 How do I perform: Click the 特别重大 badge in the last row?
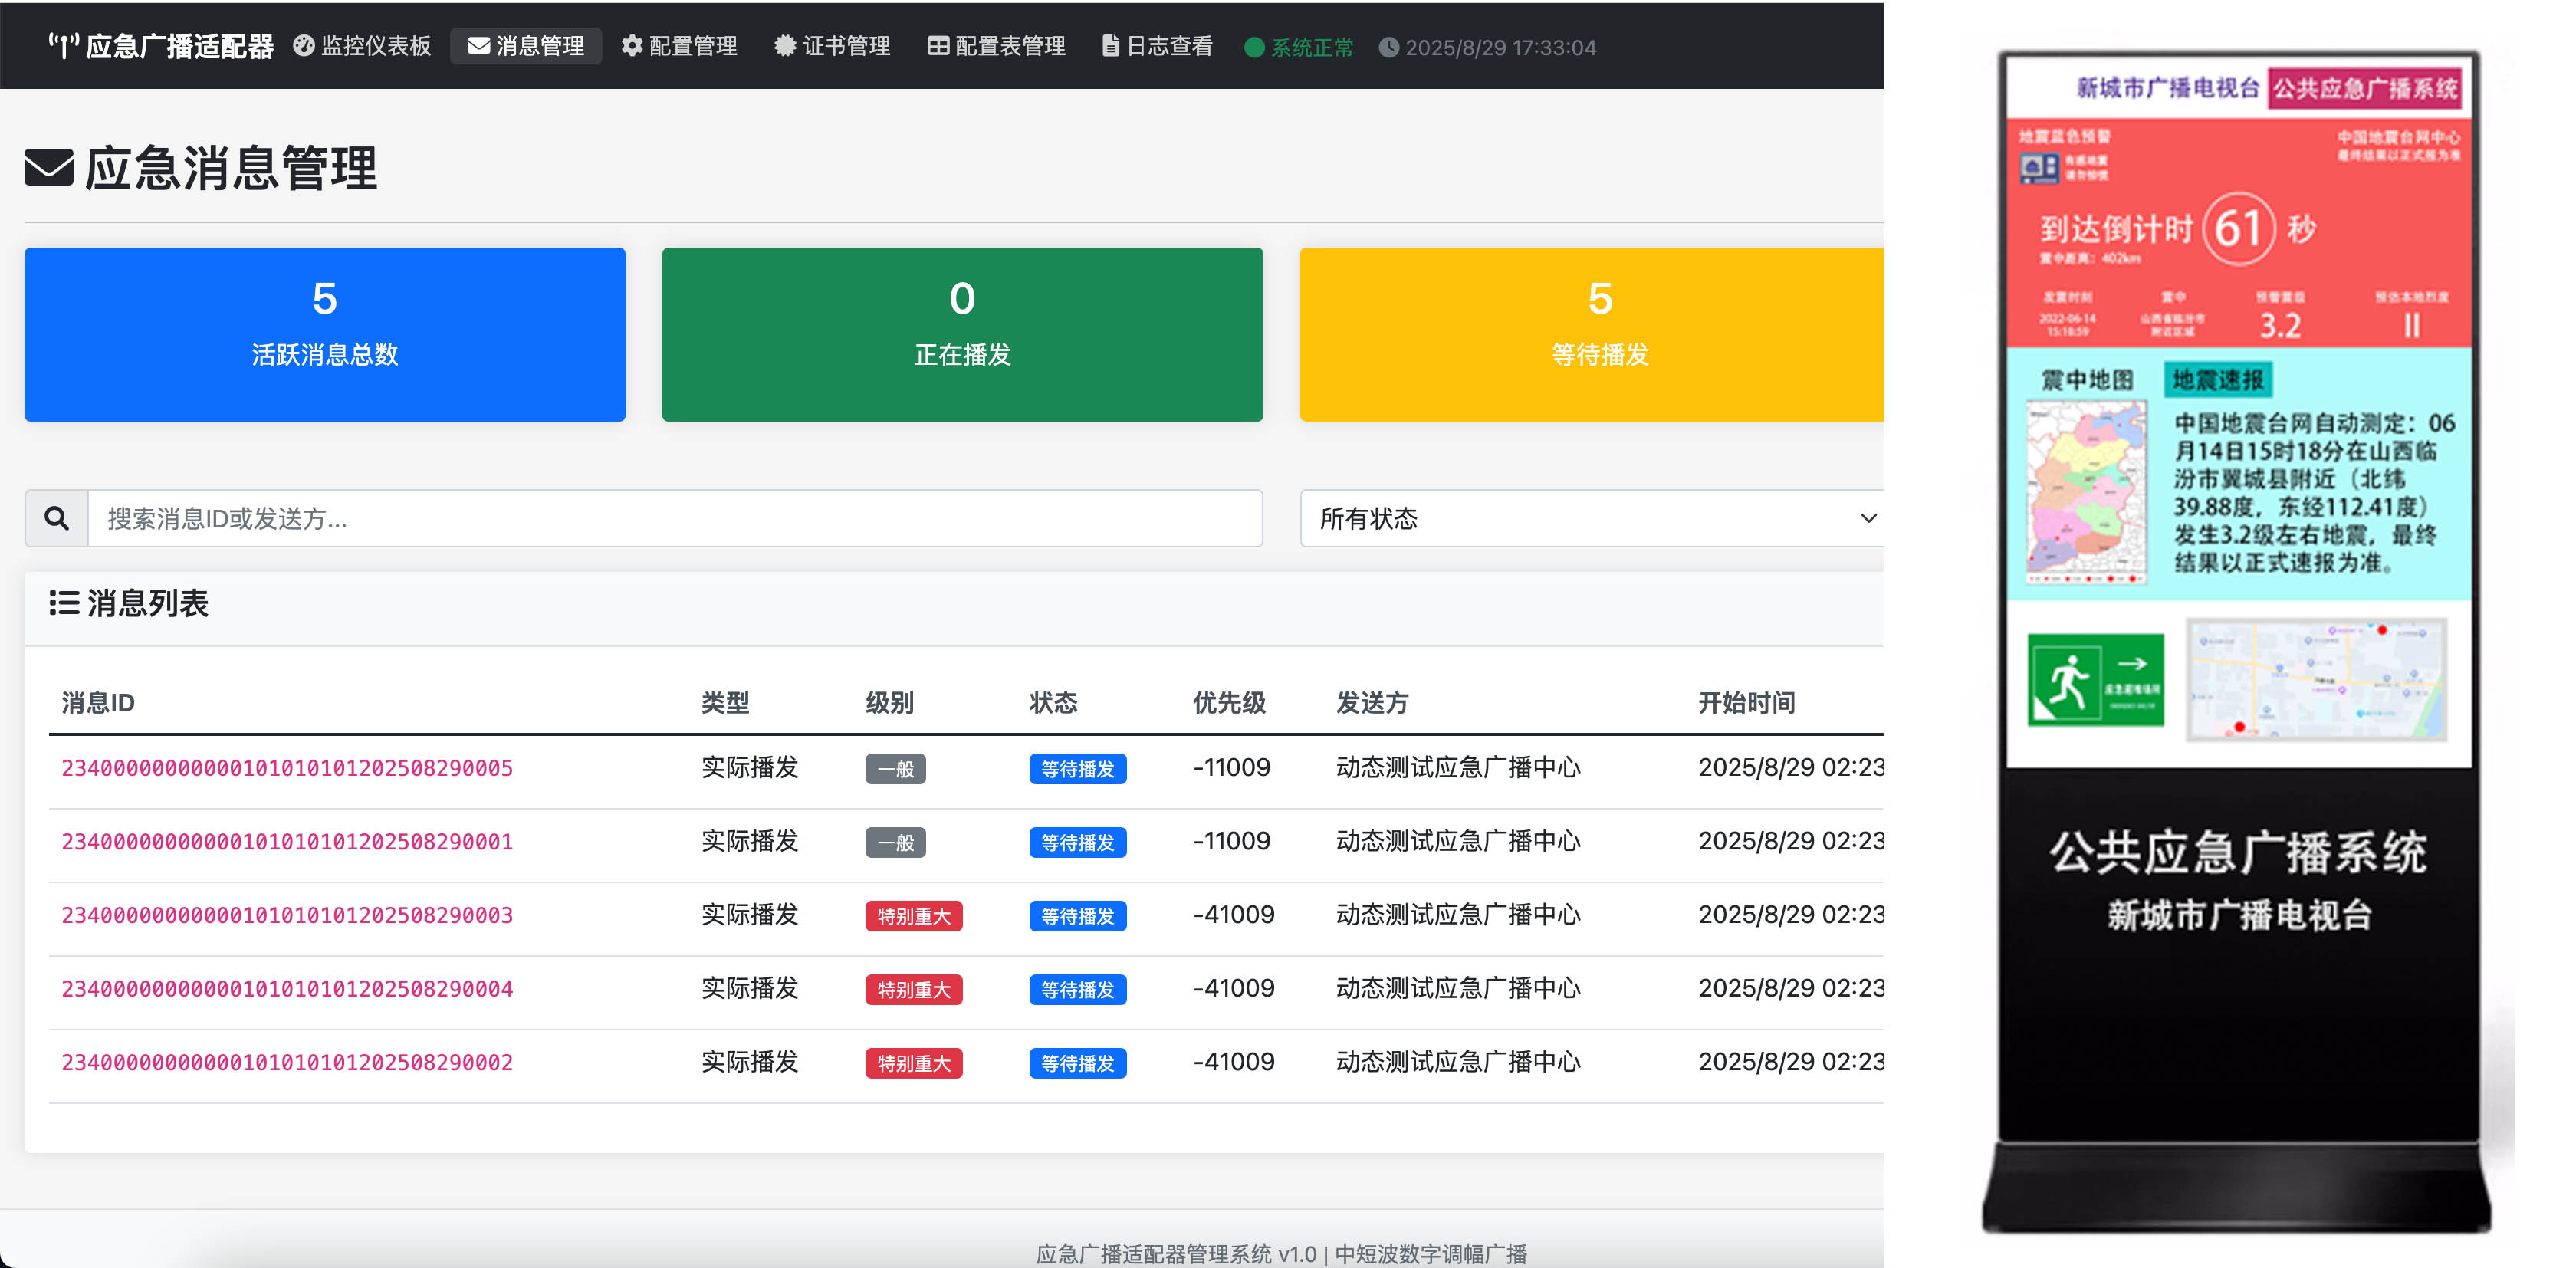point(913,1063)
